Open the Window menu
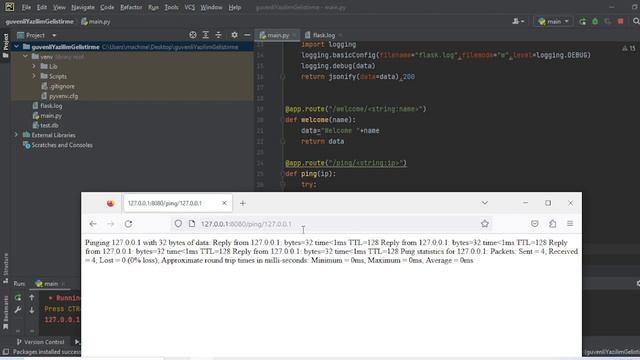640x360 pixels. (x=211, y=7)
